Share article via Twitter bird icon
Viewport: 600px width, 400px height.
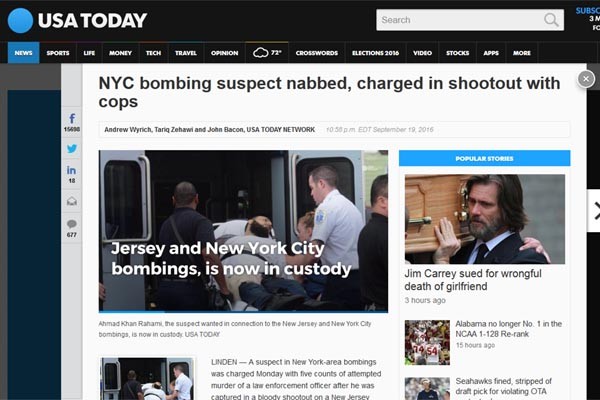click(x=72, y=149)
